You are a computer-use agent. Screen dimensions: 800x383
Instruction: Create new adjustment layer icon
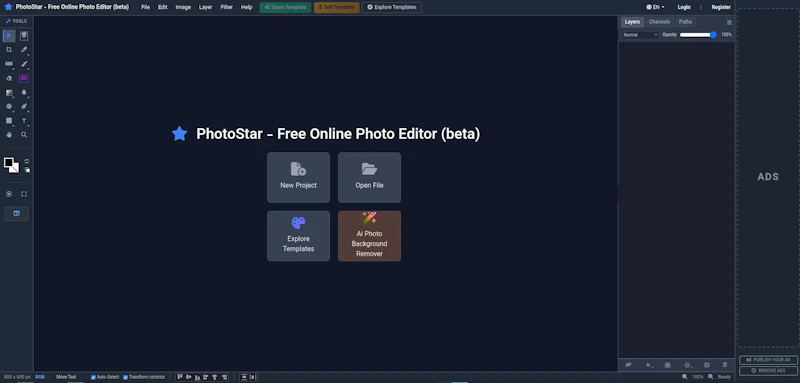click(687, 365)
